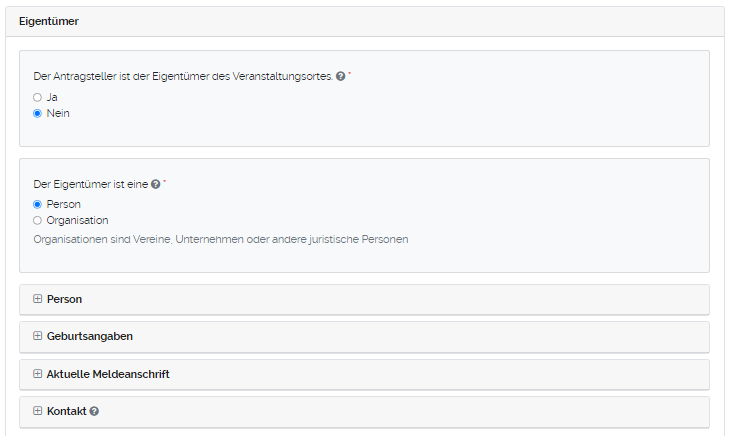Click the plus icon beside Aktuelle Meldeanschrift
729x436 pixels.
coord(38,374)
